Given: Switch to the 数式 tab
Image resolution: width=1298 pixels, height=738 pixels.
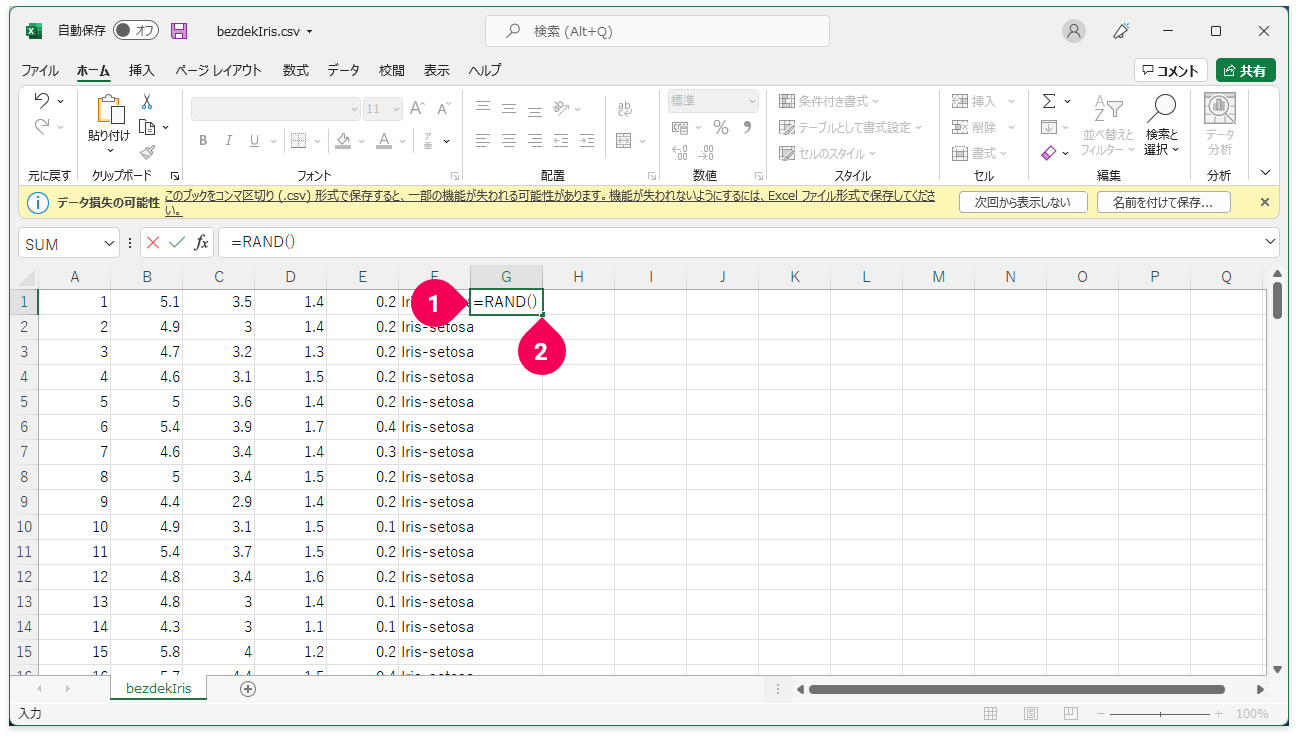Looking at the screenshot, I should (x=296, y=70).
